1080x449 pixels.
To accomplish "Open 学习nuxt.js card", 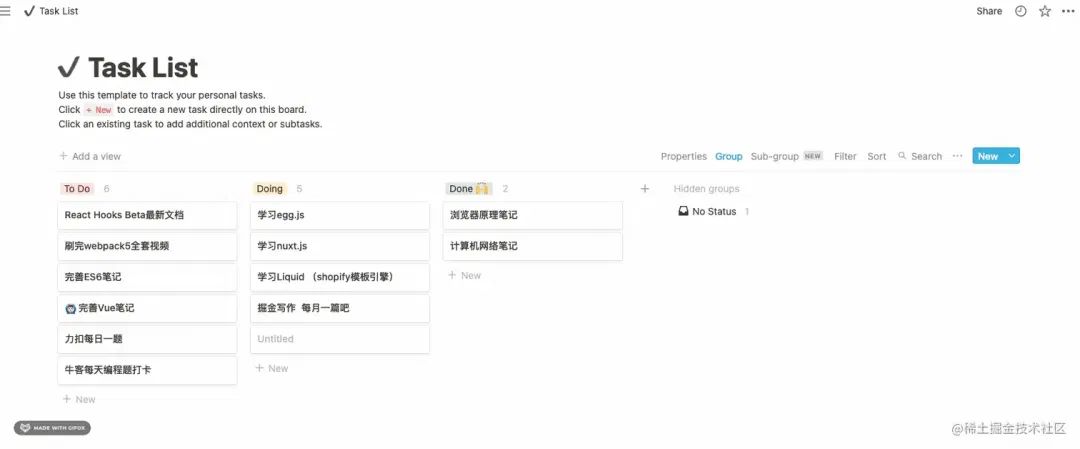I will tap(340, 247).
